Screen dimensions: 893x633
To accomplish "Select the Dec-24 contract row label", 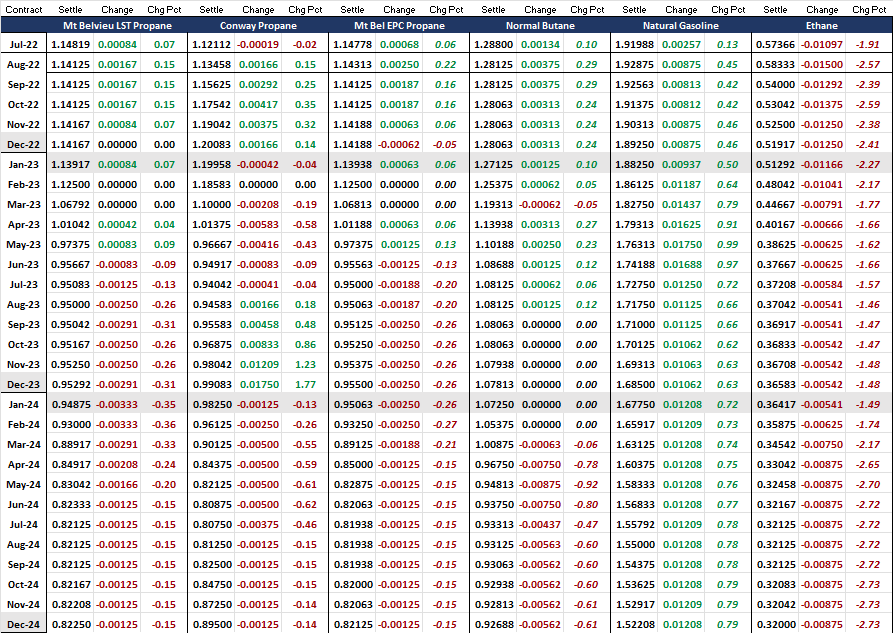I will tap(23, 624).
